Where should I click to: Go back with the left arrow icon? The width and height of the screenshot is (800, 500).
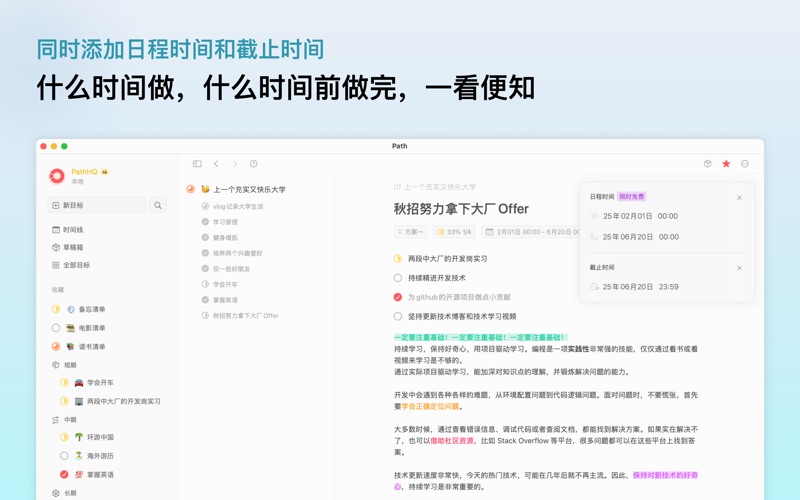[x=216, y=164]
